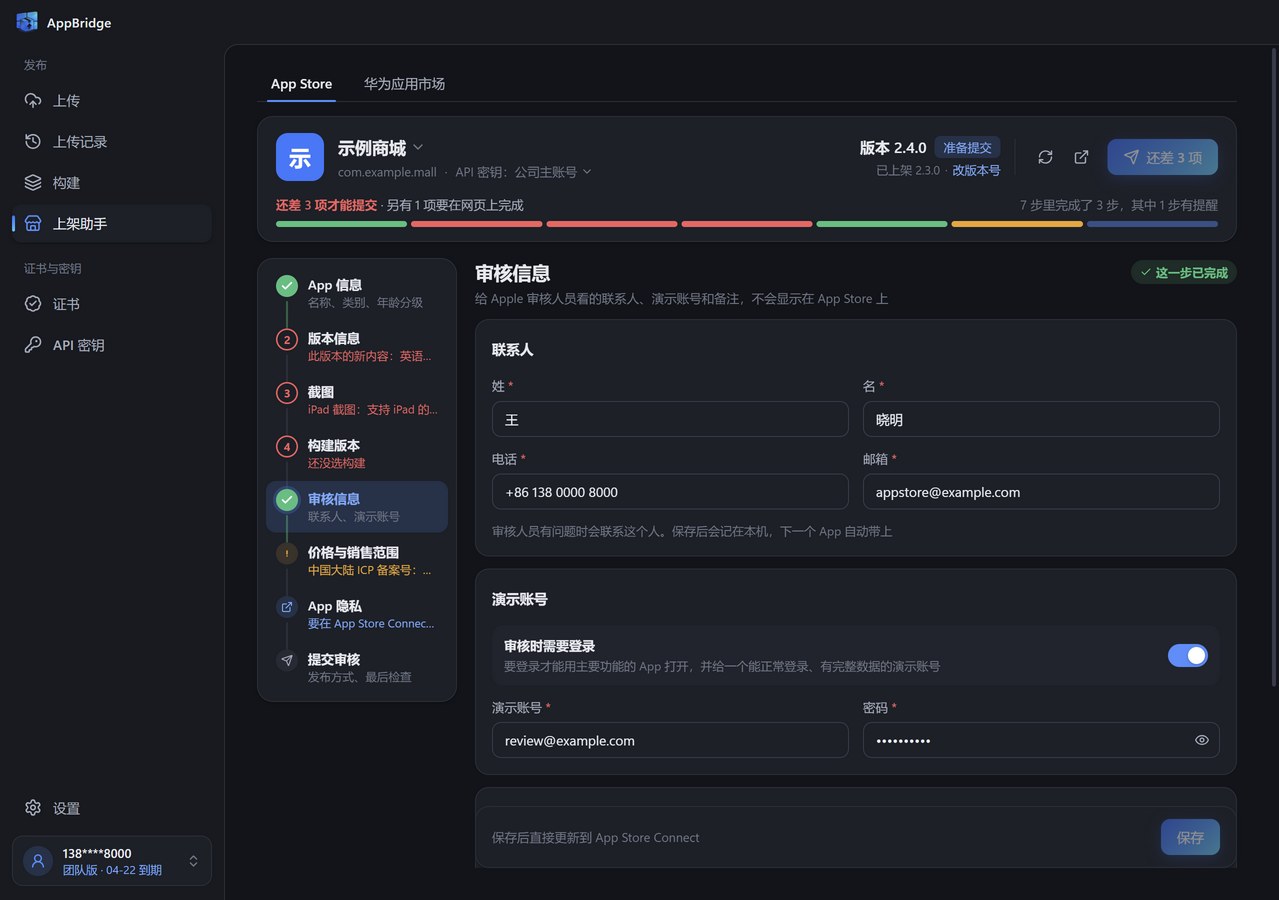Click the 姓 input field with 王
The height and width of the screenshot is (900, 1279).
pyautogui.click(x=670, y=419)
